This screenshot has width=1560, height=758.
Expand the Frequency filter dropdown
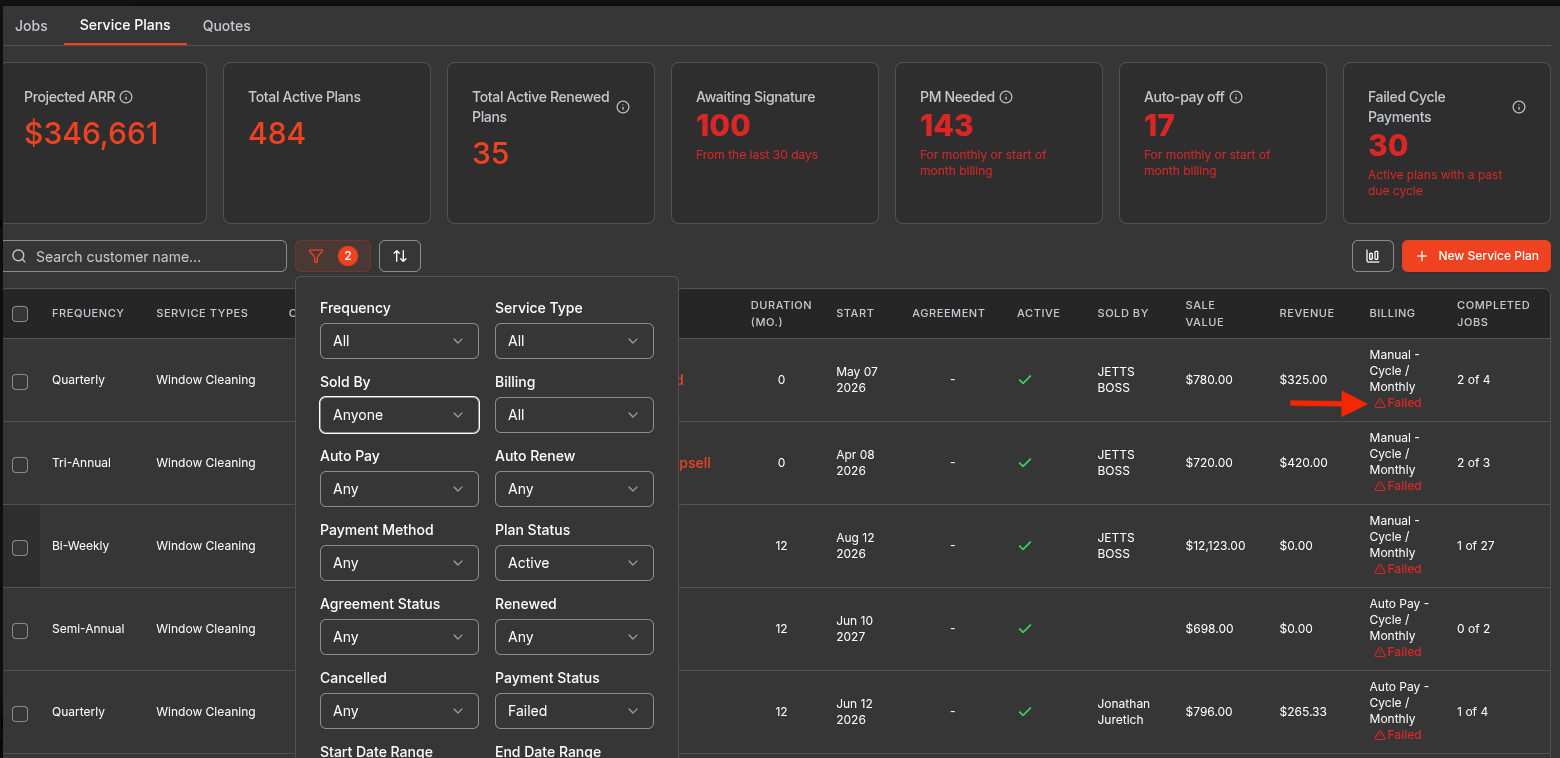pos(399,341)
